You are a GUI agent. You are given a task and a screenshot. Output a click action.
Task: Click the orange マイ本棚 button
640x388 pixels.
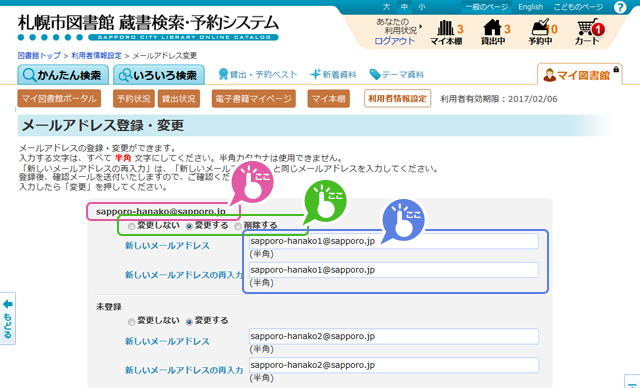pos(329,99)
